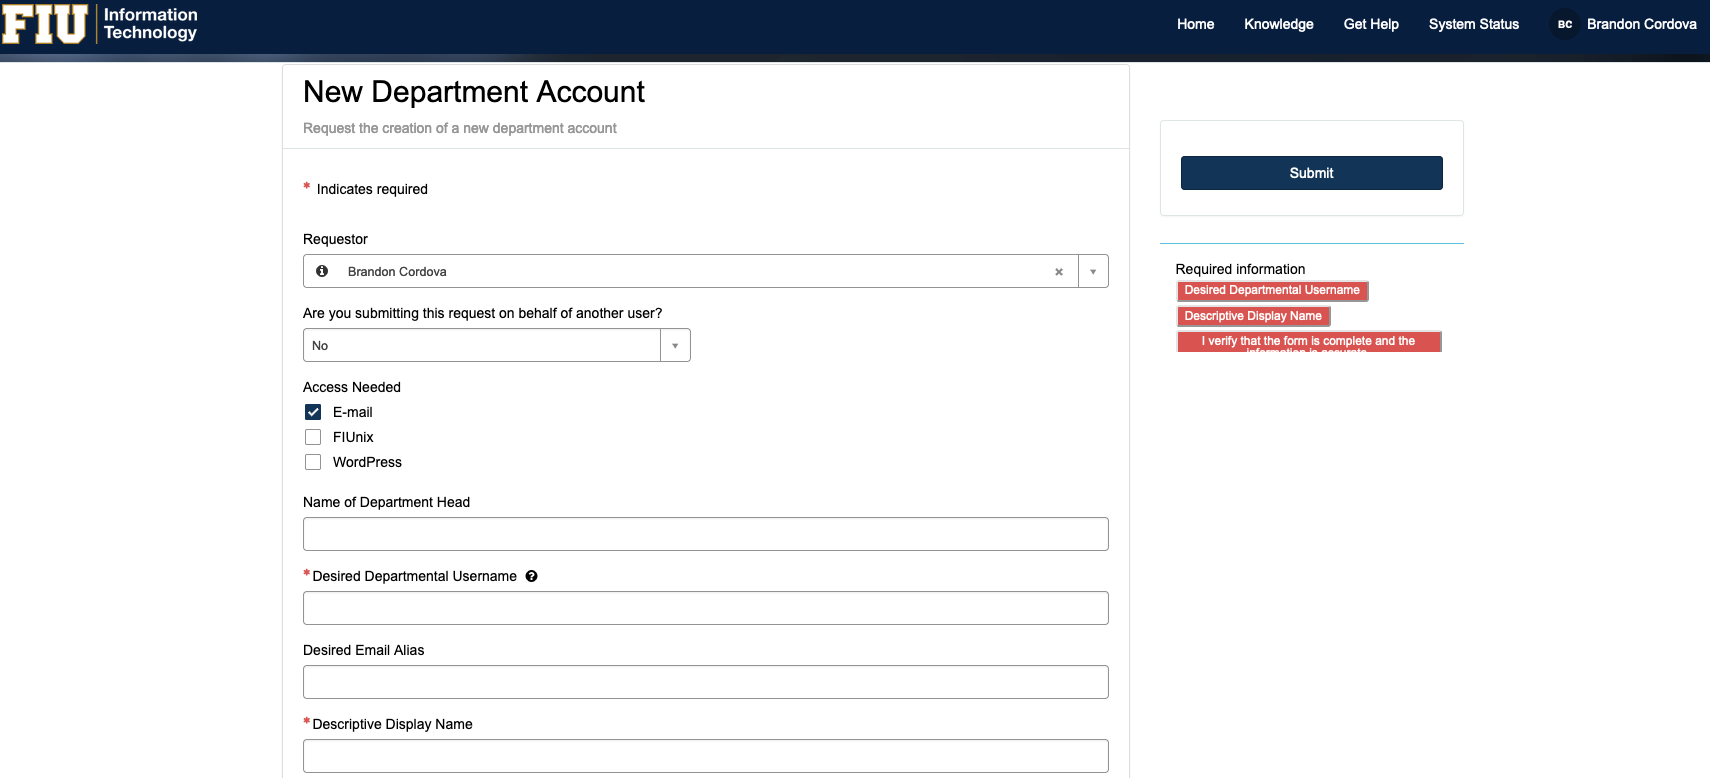1710x778 pixels.
Task: Focus the Name of Department Head field
Action: [x=705, y=534]
